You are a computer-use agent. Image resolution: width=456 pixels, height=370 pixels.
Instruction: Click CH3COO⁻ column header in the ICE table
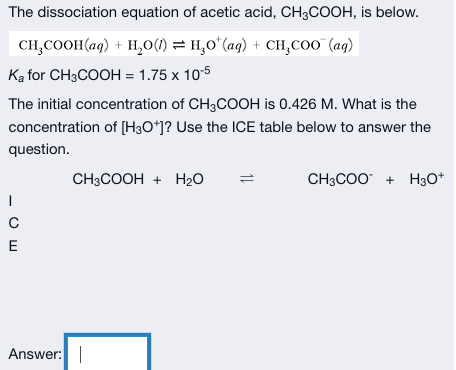tap(340, 179)
